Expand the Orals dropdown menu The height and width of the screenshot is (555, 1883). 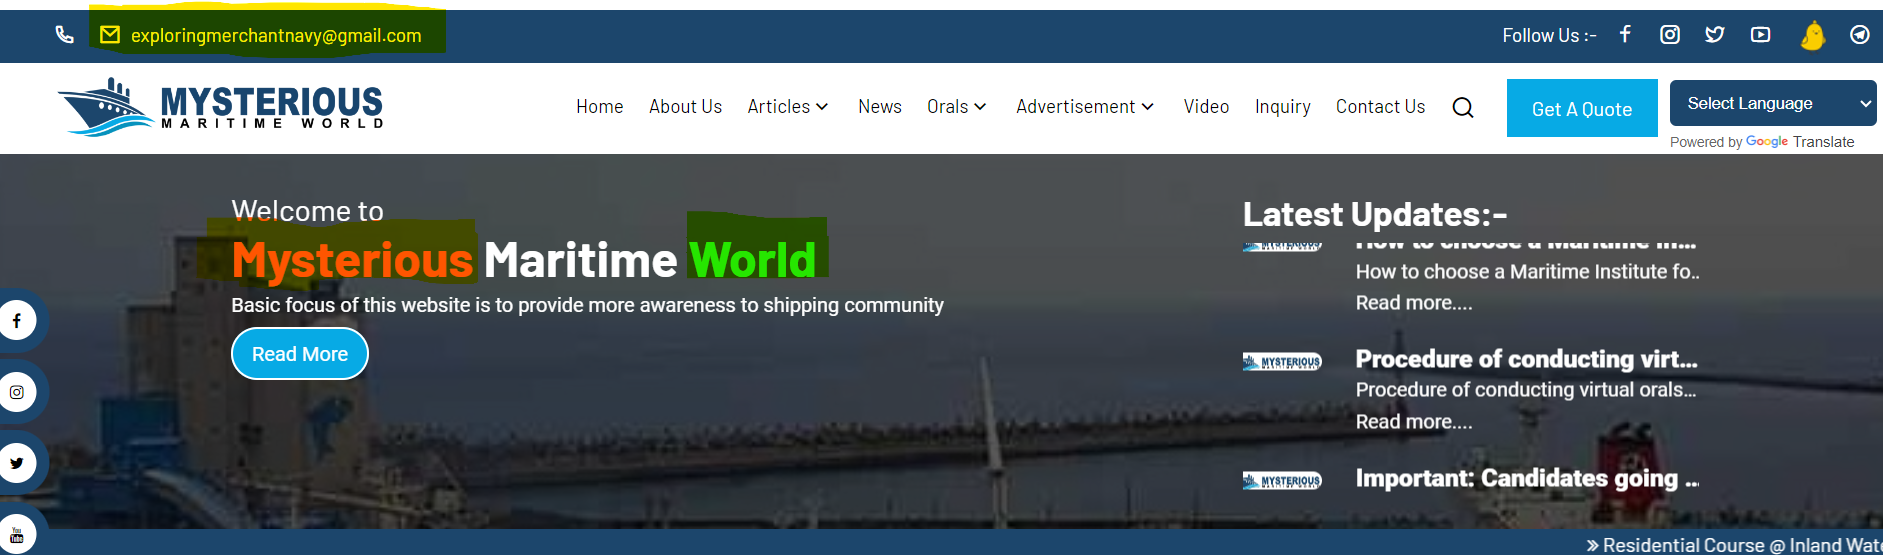click(956, 107)
